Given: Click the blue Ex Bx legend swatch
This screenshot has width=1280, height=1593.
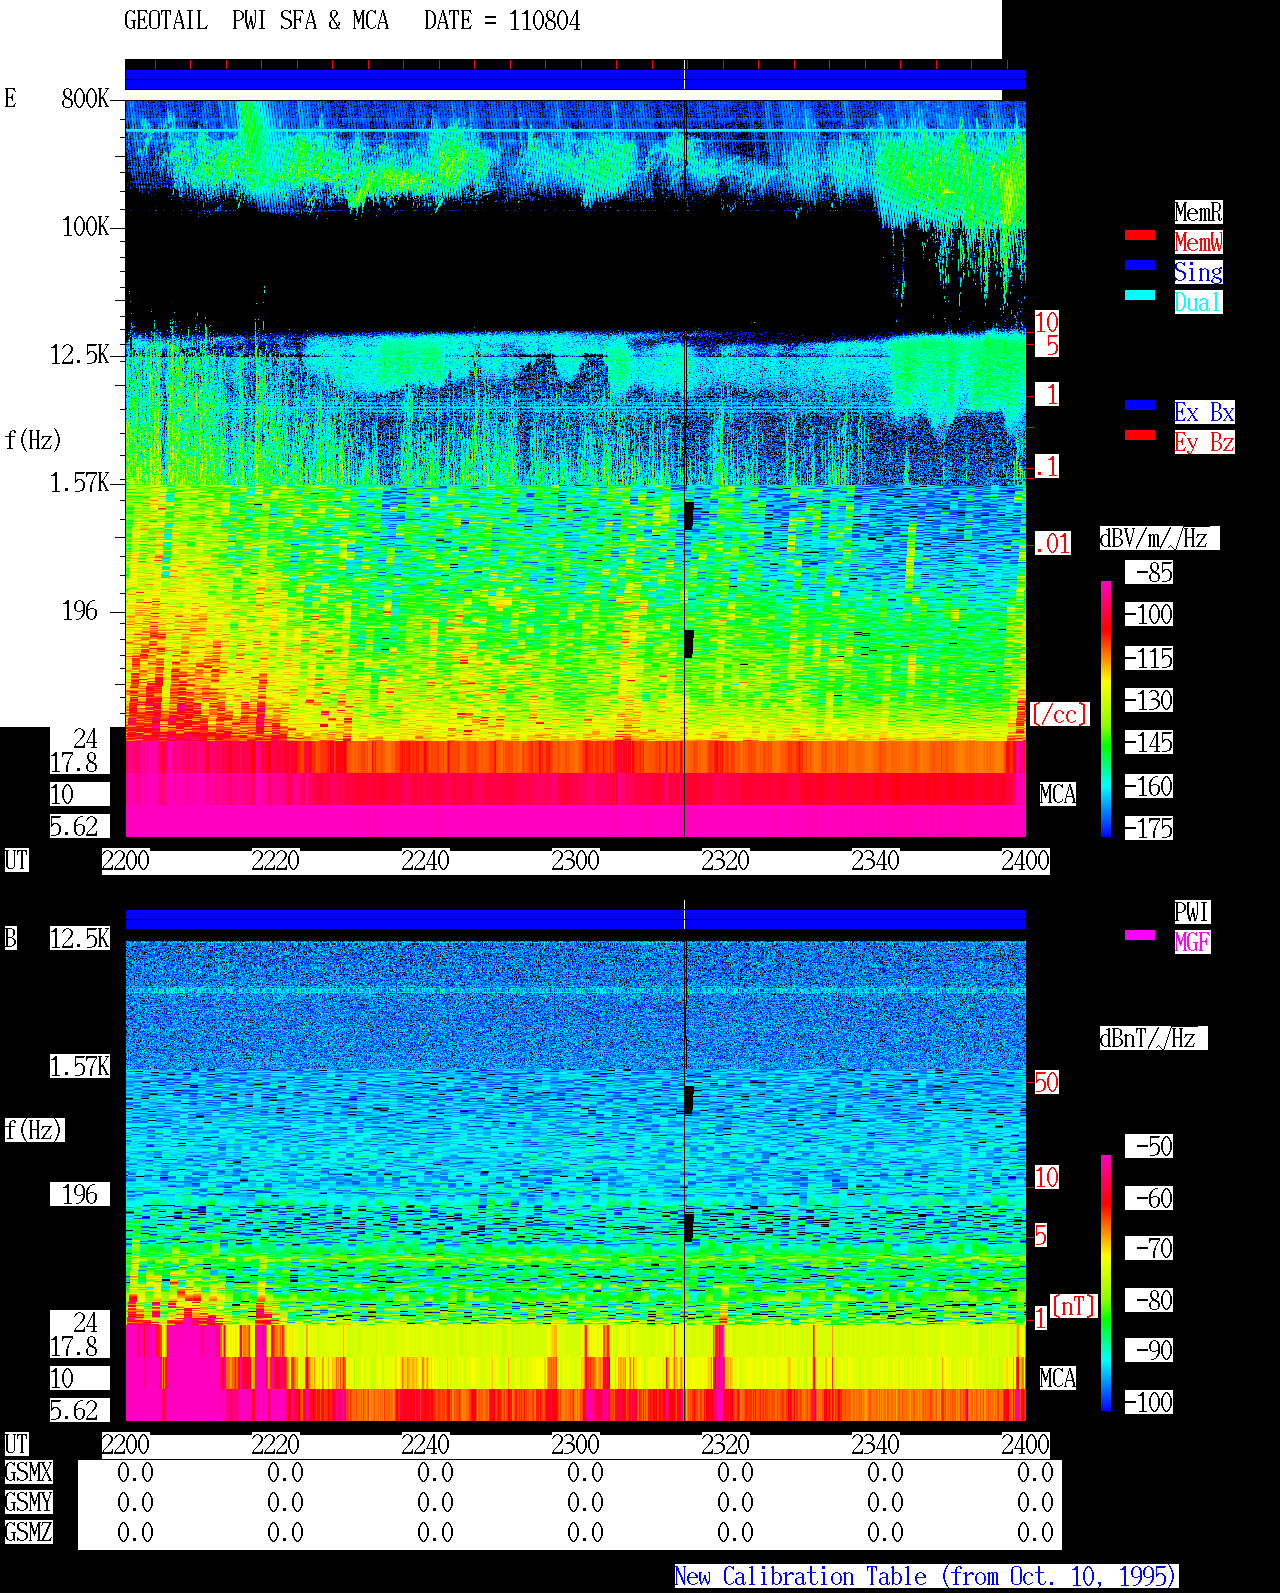Looking at the screenshot, I should 1140,405.
